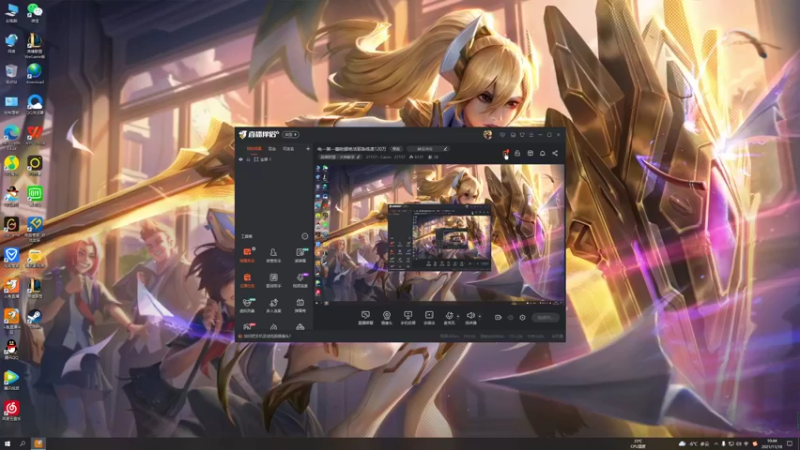Open the Microsoft Edge desktop shortcut
The width and height of the screenshot is (800, 450).
click(x=11, y=136)
